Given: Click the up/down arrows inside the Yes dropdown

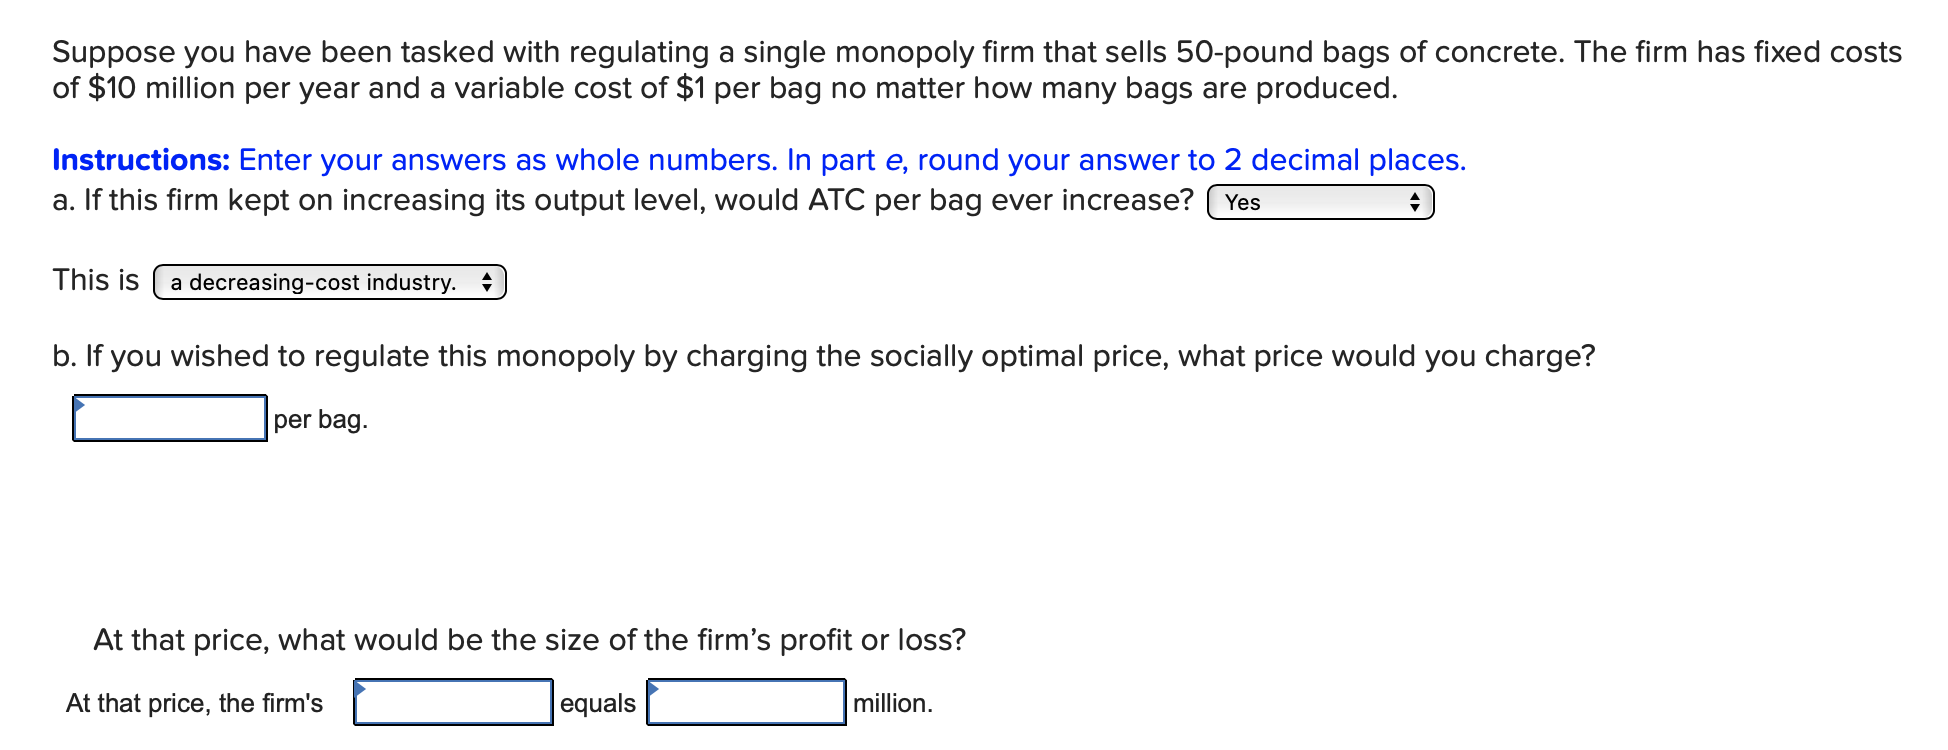Looking at the screenshot, I should tap(1417, 202).
